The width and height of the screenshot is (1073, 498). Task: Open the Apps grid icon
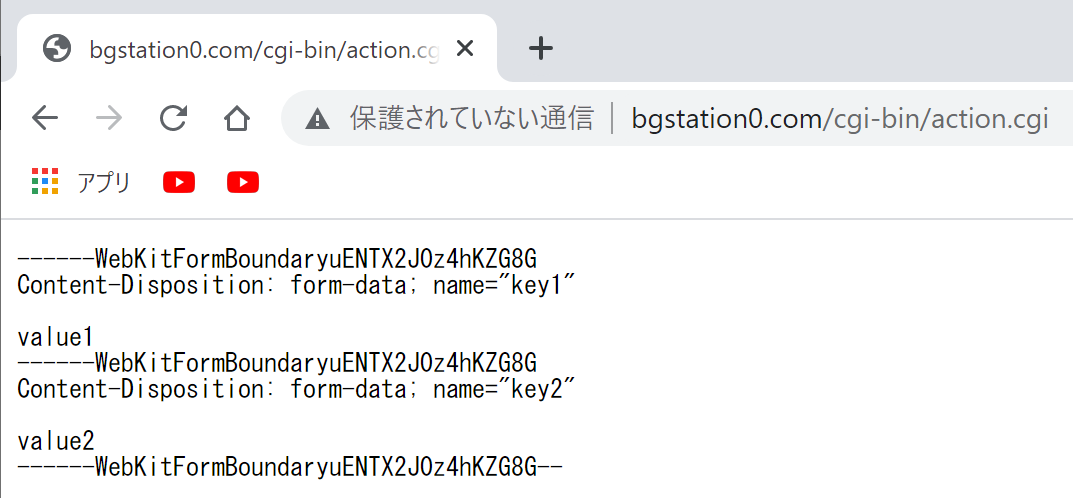click(x=45, y=181)
